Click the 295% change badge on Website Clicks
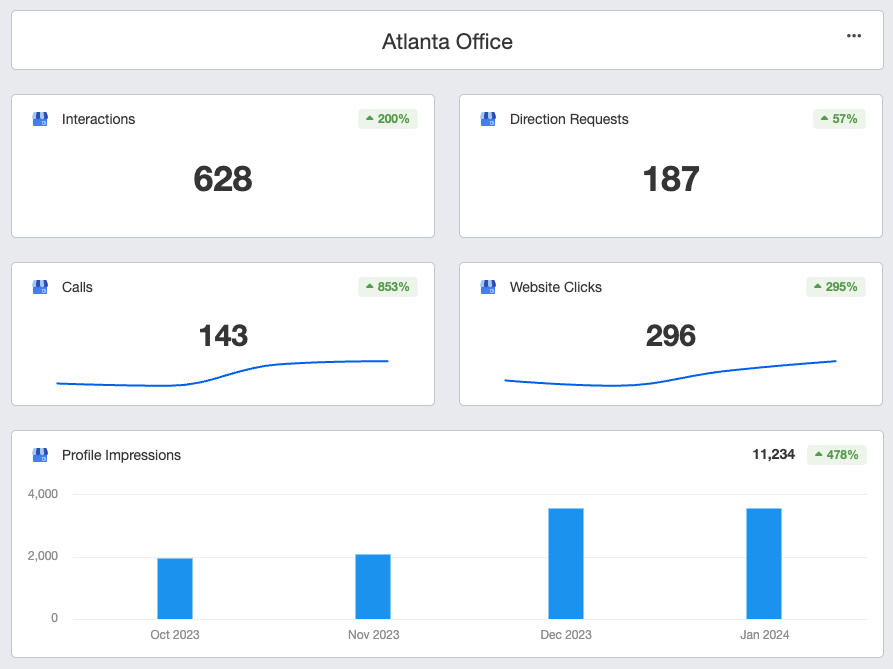 click(835, 287)
